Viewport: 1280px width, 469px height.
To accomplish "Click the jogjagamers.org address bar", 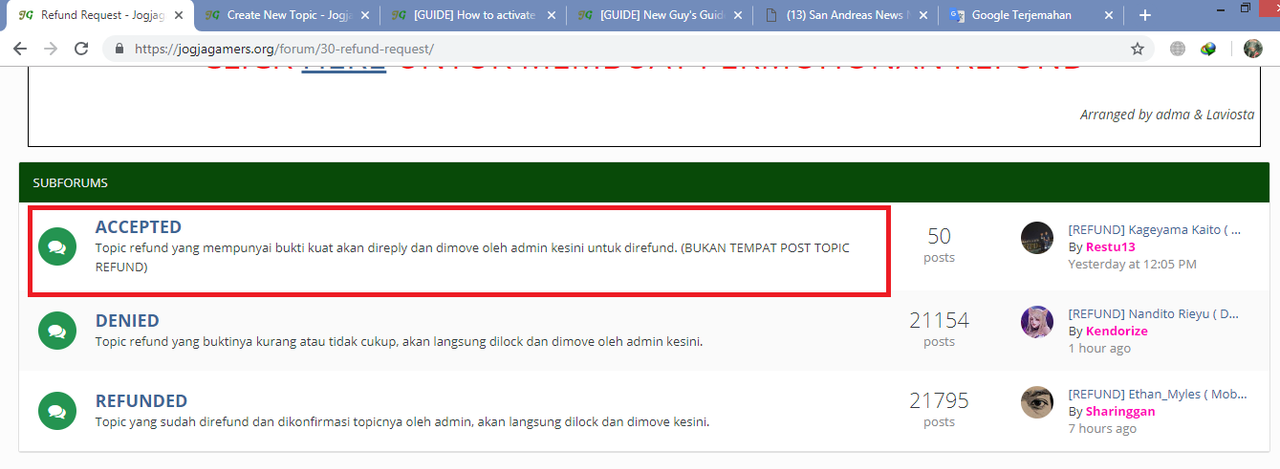I will 628,48.
